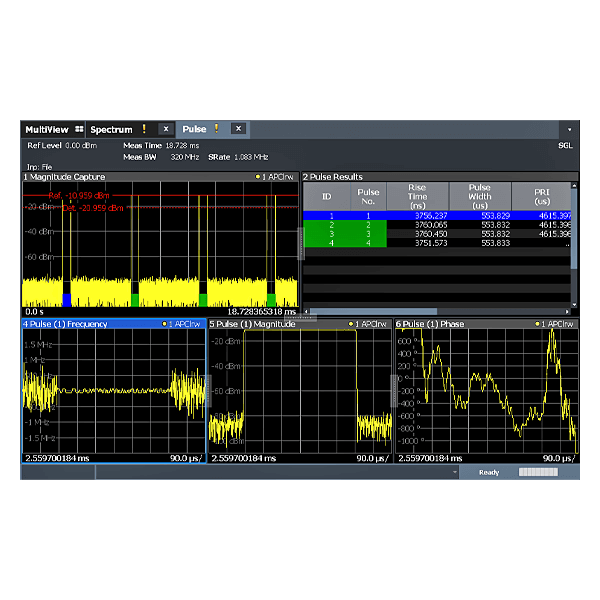Click the 90.0 µs/ scale label in the Phase window
Viewport: 600px width, 600px height.
559,458
